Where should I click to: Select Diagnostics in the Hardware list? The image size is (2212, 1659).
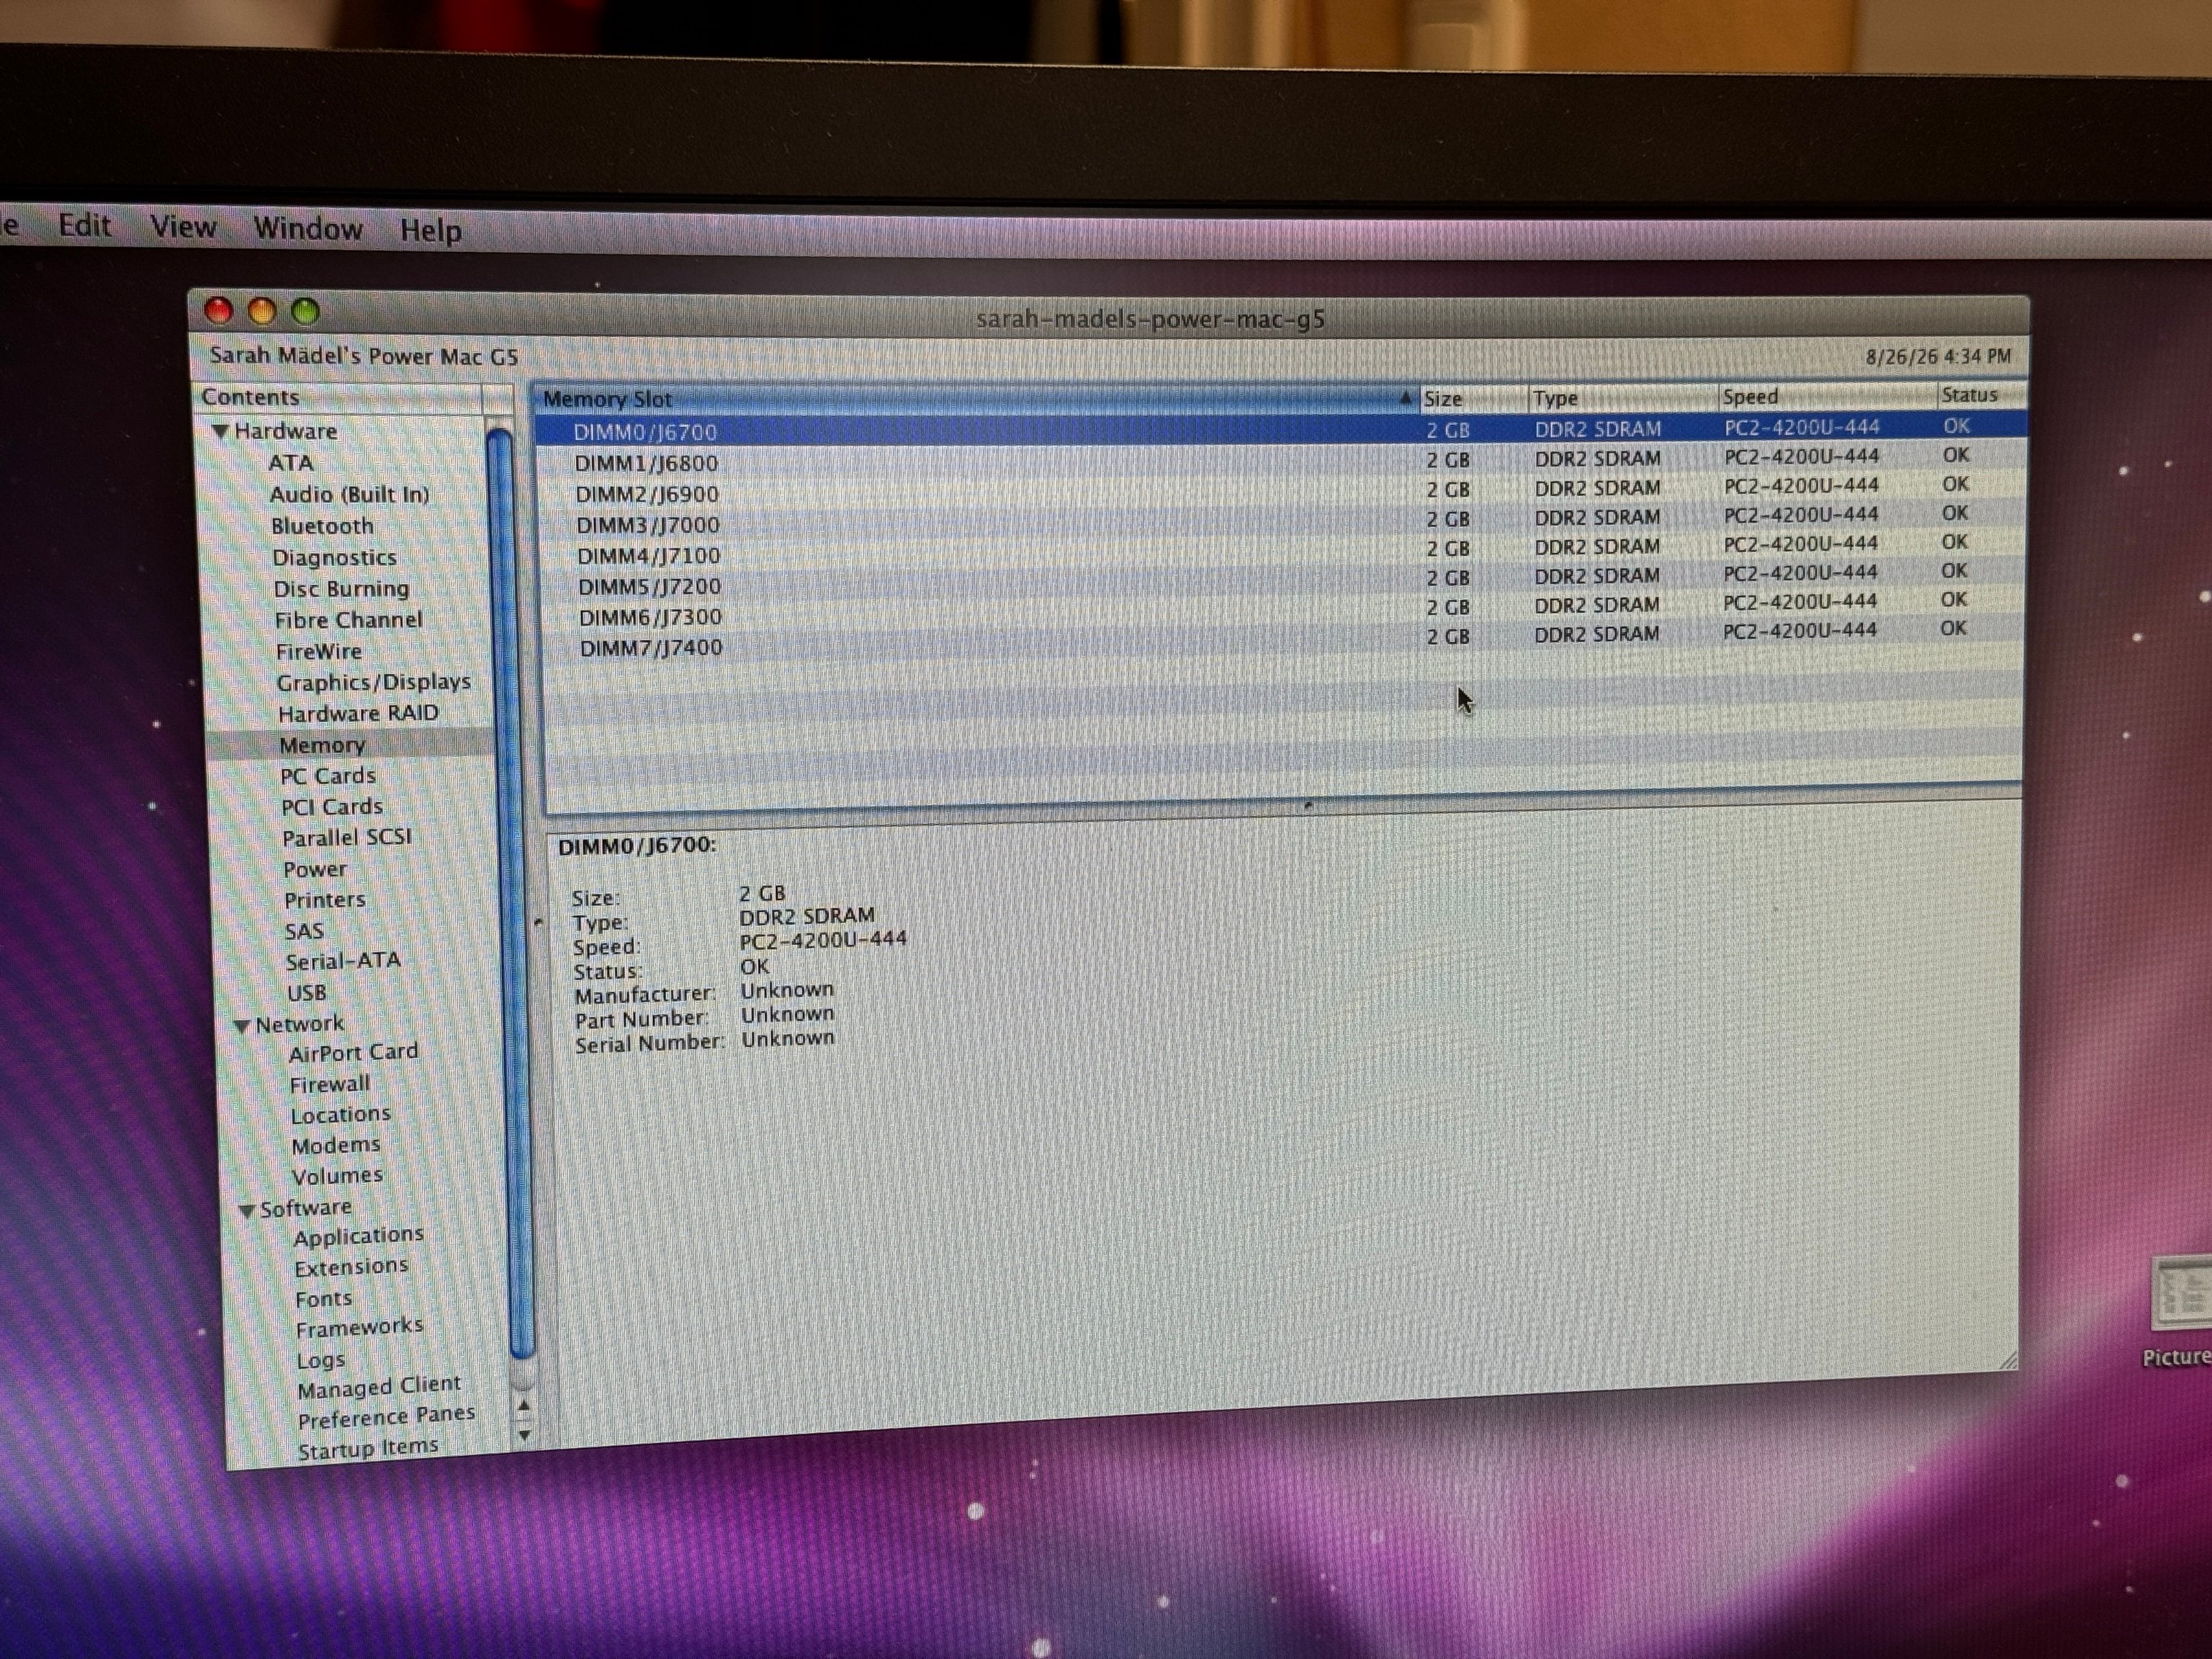[x=334, y=557]
